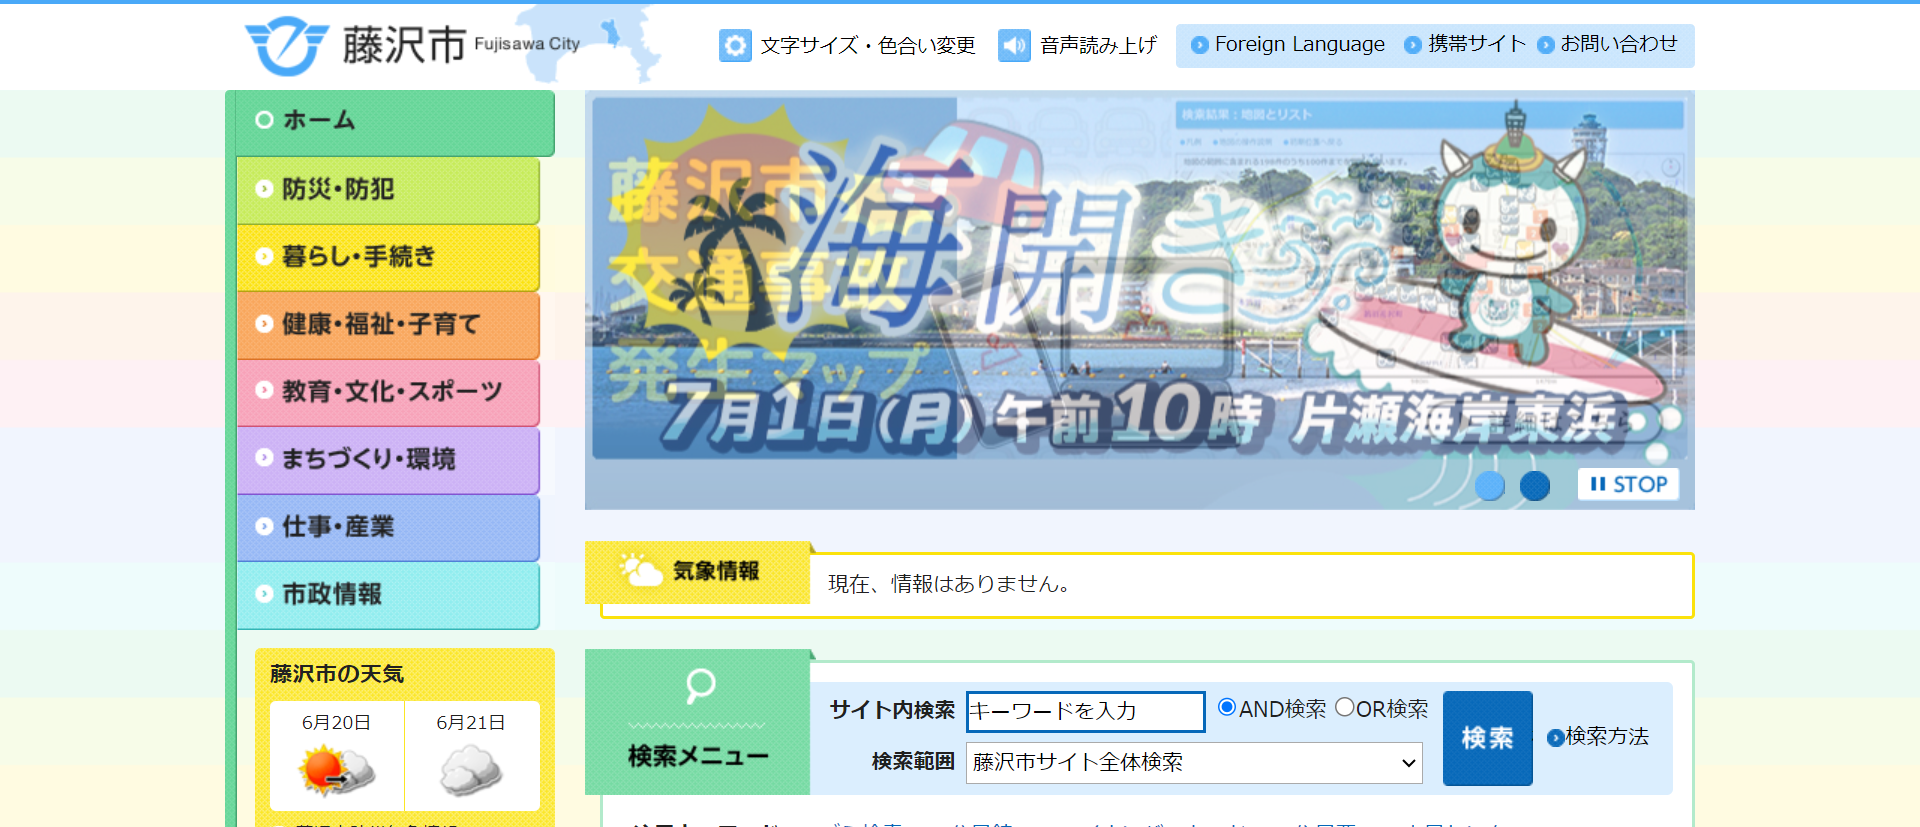The width and height of the screenshot is (1920, 827).
Task: Open 暮らし・手続き menu item
Action: pyautogui.click(x=388, y=257)
